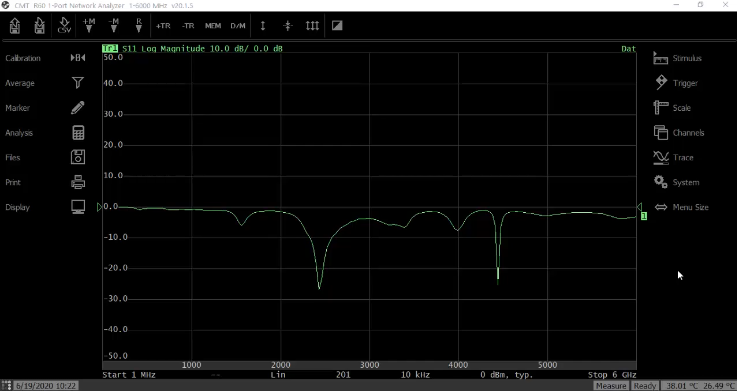Image resolution: width=737 pixels, height=391 pixels.
Task: Open the Marker menu
Action: tap(17, 108)
